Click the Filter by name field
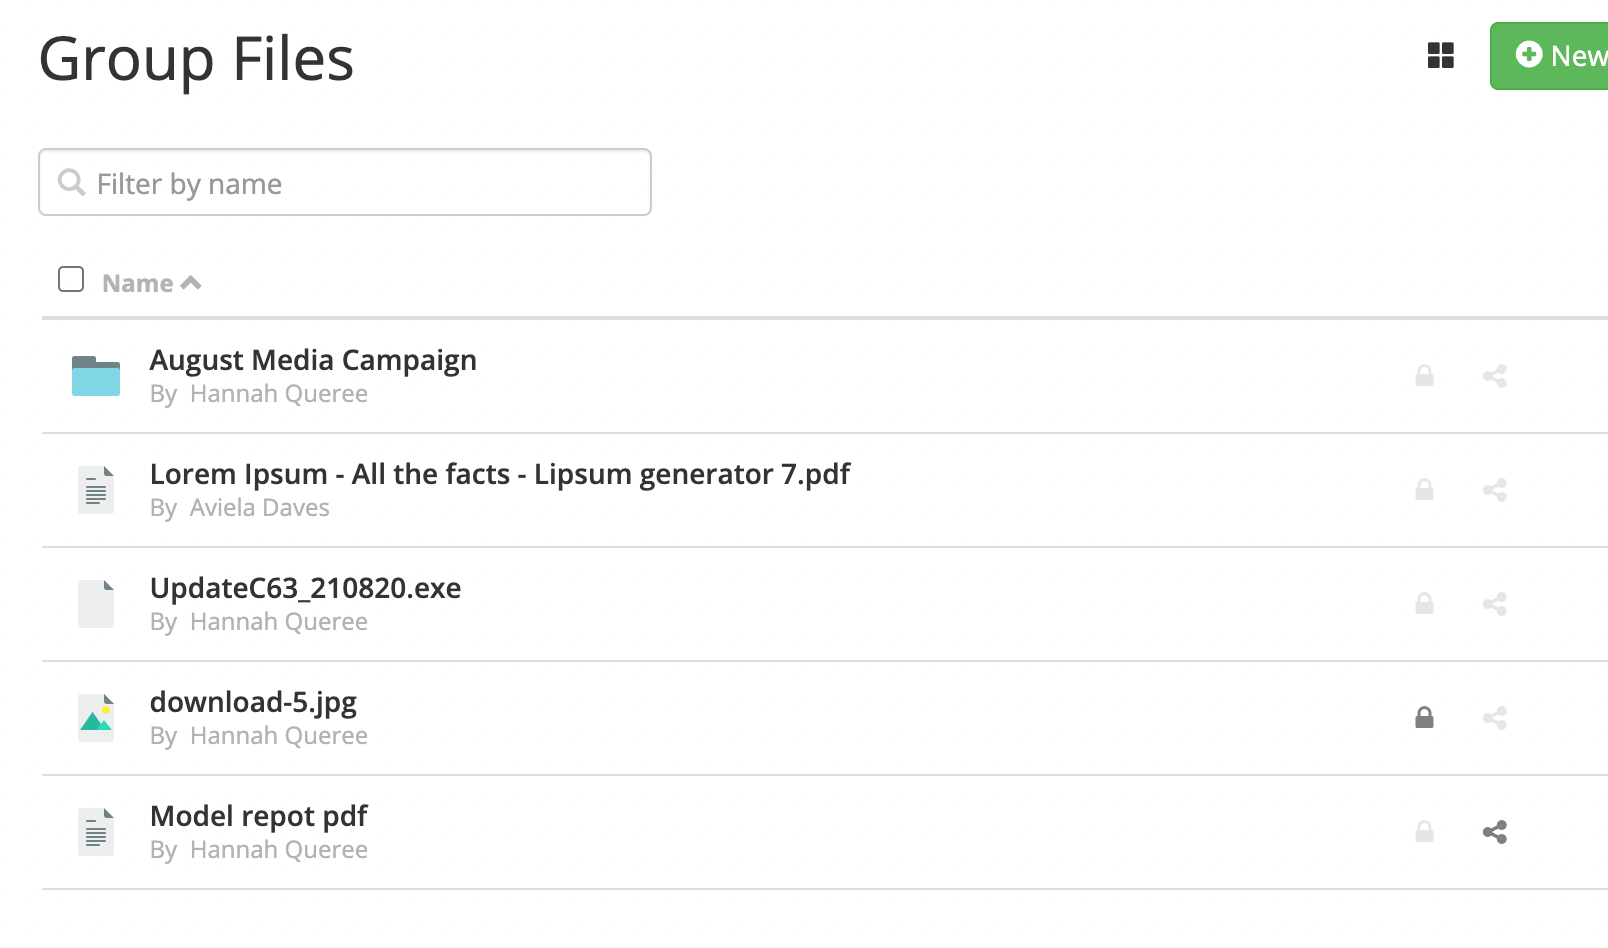 click(345, 182)
